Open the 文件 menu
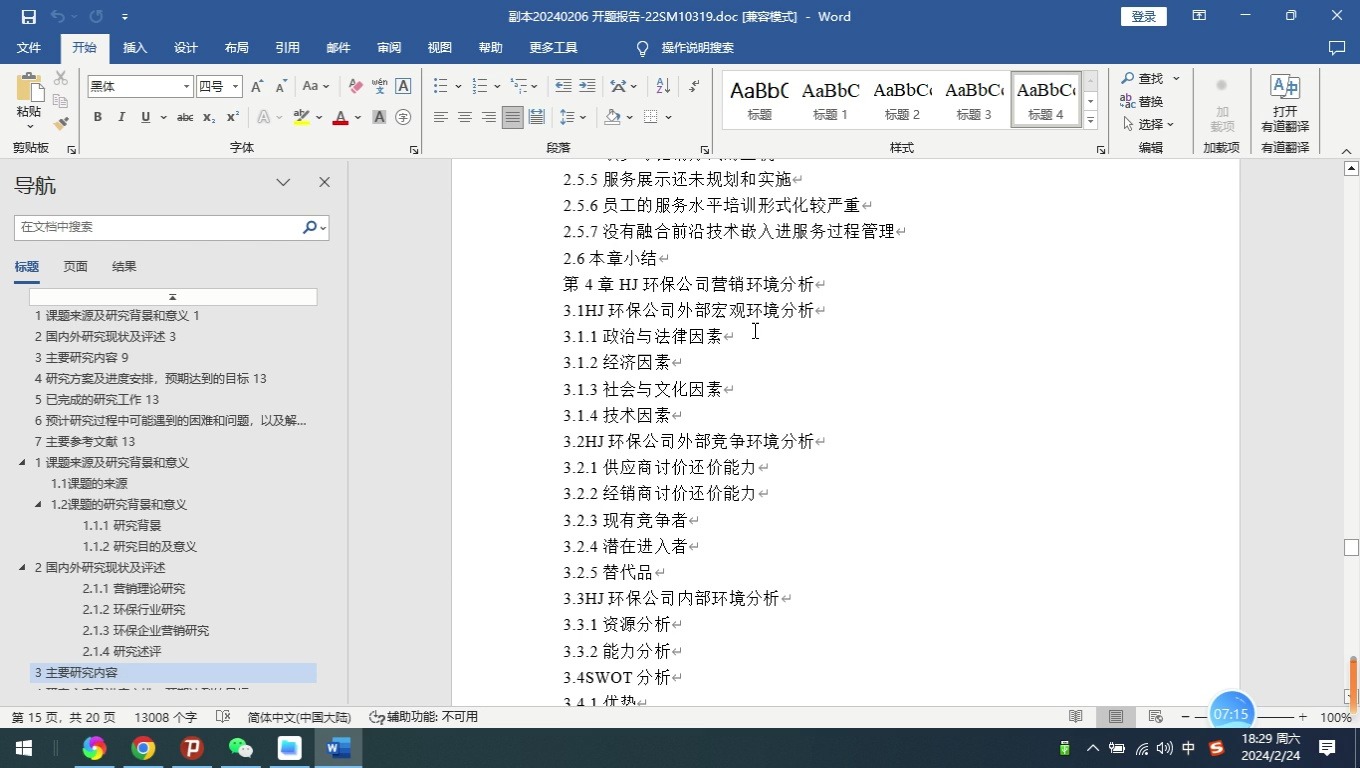This screenshot has width=1360, height=768. pyautogui.click(x=29, y=48)
